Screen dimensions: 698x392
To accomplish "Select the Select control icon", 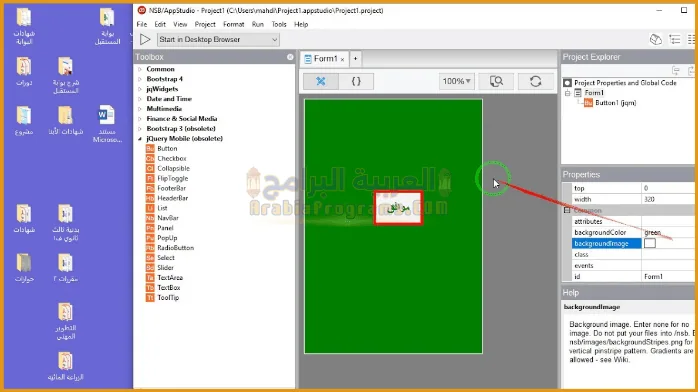I will tap(150, 258).
